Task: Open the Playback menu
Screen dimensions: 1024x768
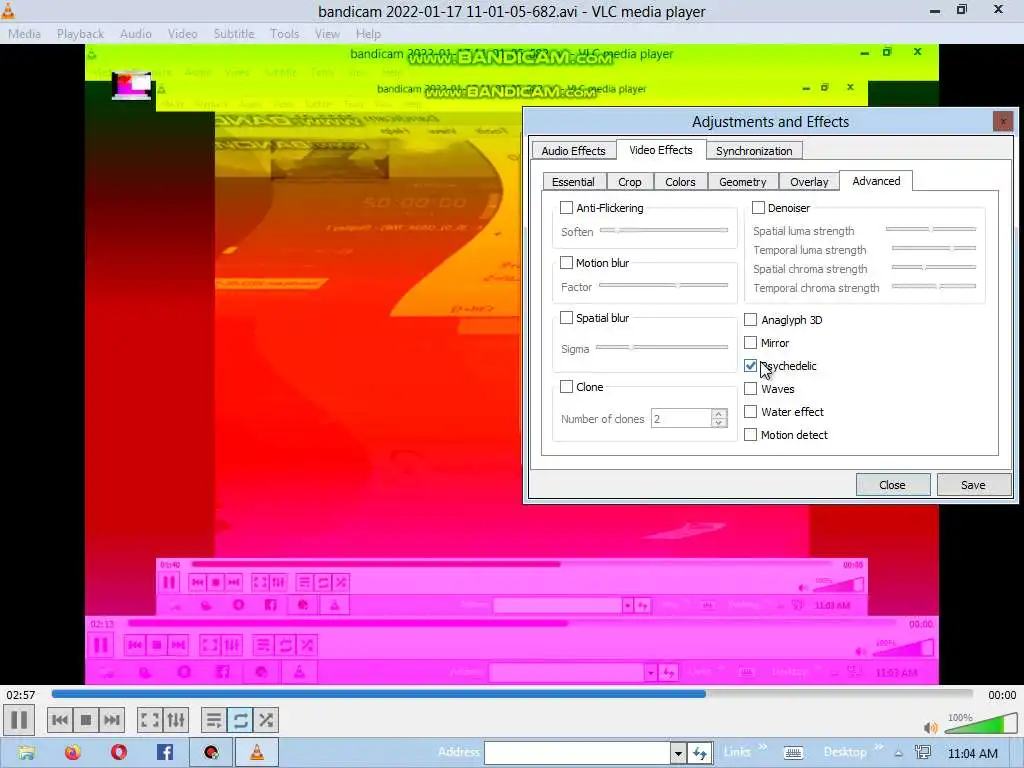Action: click(80, 33)
